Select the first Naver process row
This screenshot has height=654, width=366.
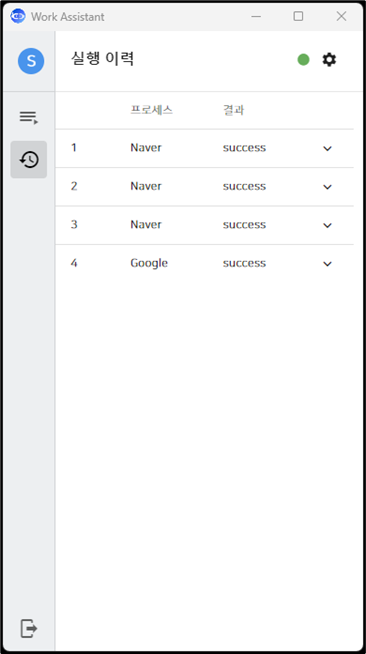(x=204, y=148)
